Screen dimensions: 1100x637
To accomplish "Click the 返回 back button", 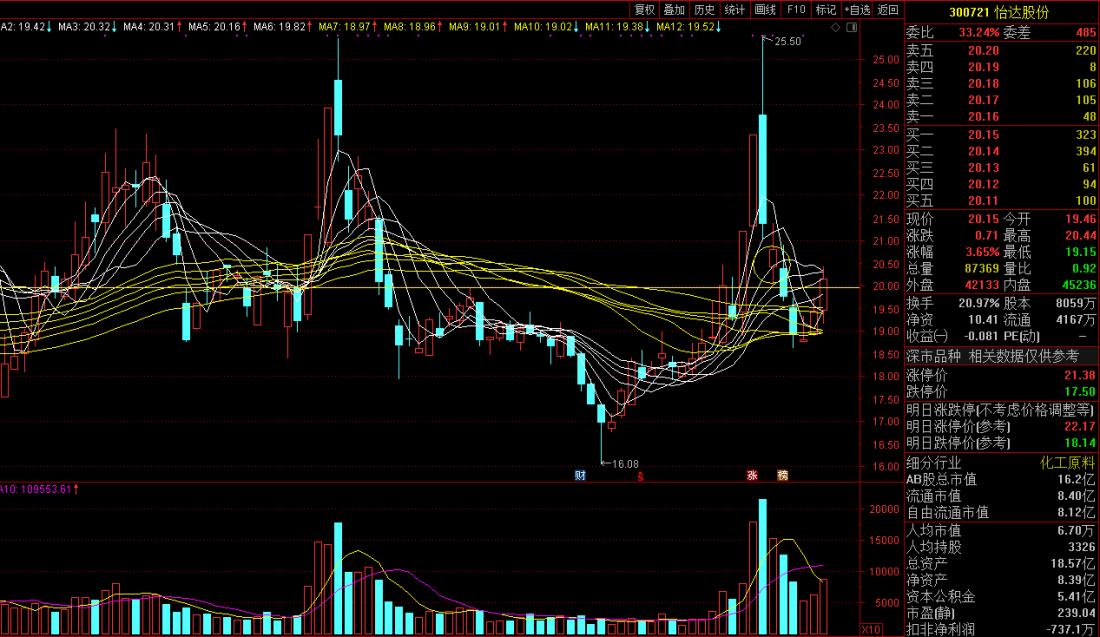I will (x=888, y=9).
